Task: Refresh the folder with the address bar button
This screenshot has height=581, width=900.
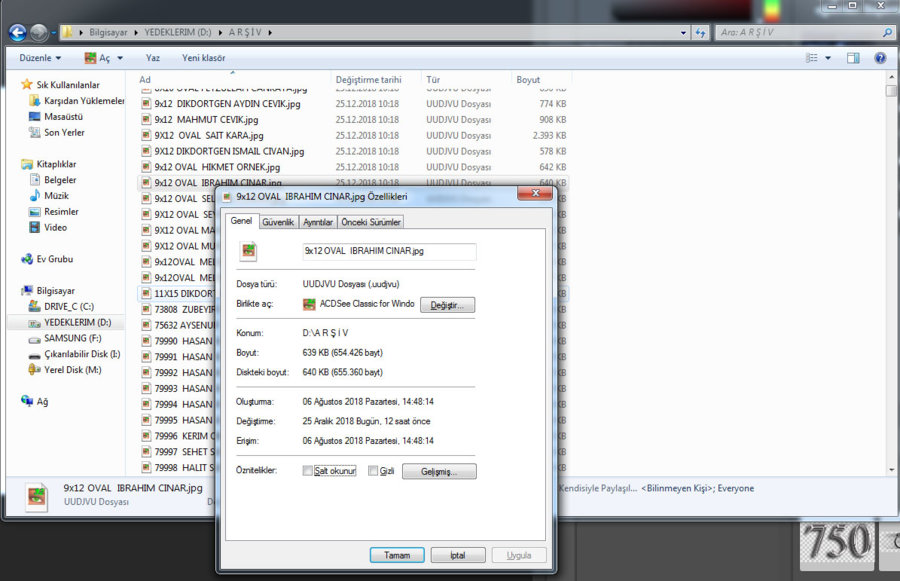Action: click(x=700, y=33)
